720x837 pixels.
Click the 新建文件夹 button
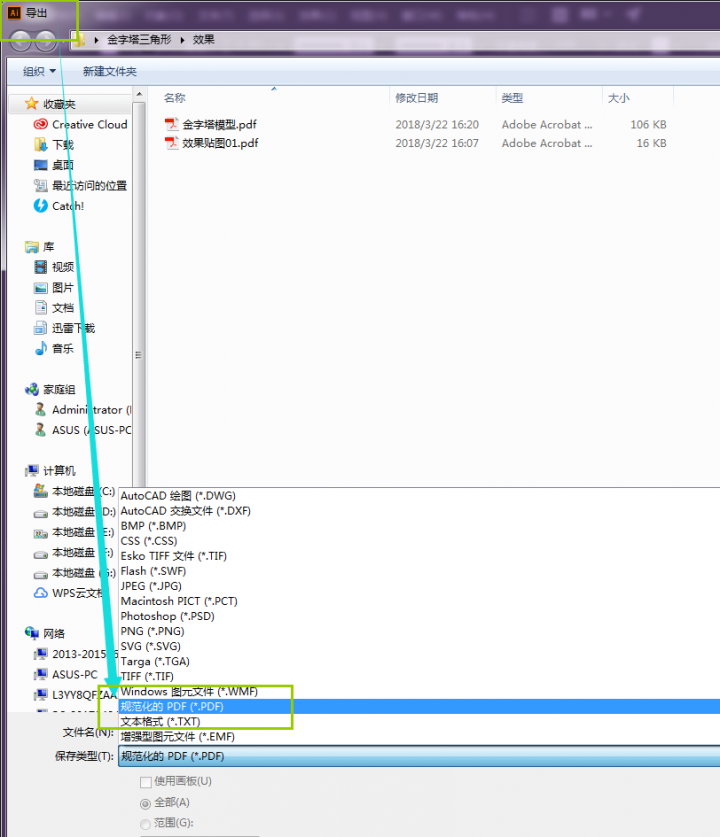[x=110, y=71]
